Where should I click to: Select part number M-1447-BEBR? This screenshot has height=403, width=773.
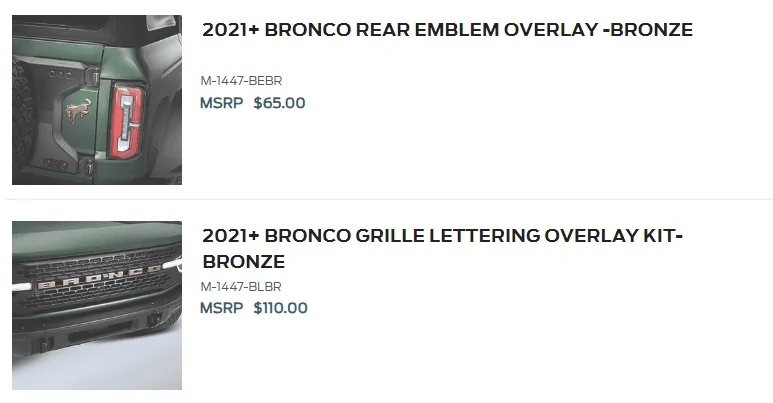pos(241,81)
